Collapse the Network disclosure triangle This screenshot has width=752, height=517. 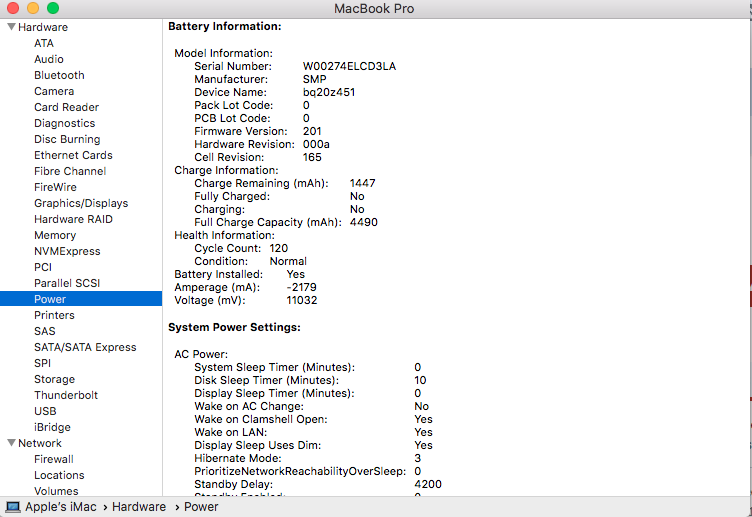[12, 443]
